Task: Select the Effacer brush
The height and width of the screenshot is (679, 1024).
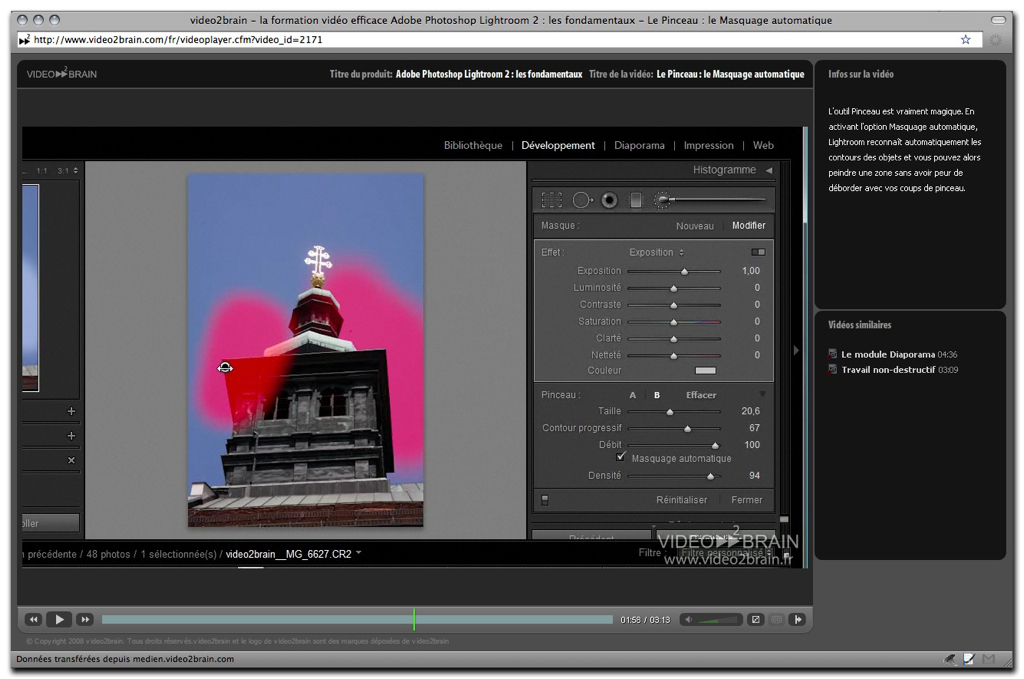Action: pos(701,395)
